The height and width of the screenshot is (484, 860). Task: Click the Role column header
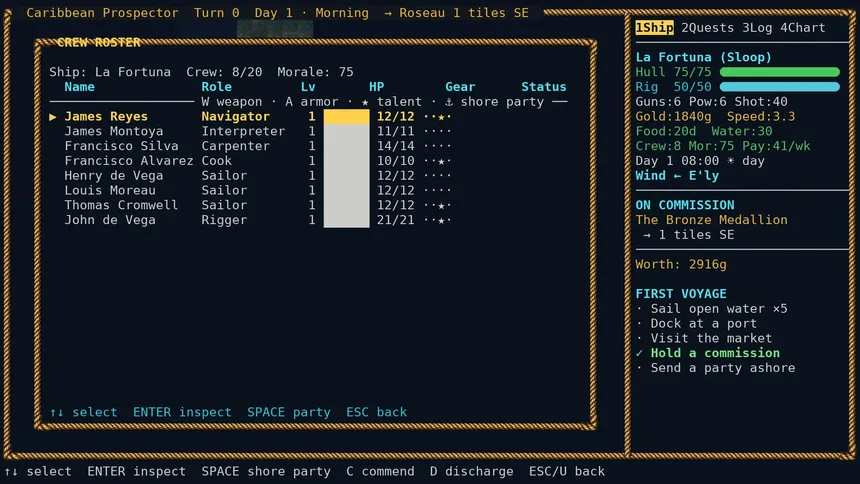(216, 87)
